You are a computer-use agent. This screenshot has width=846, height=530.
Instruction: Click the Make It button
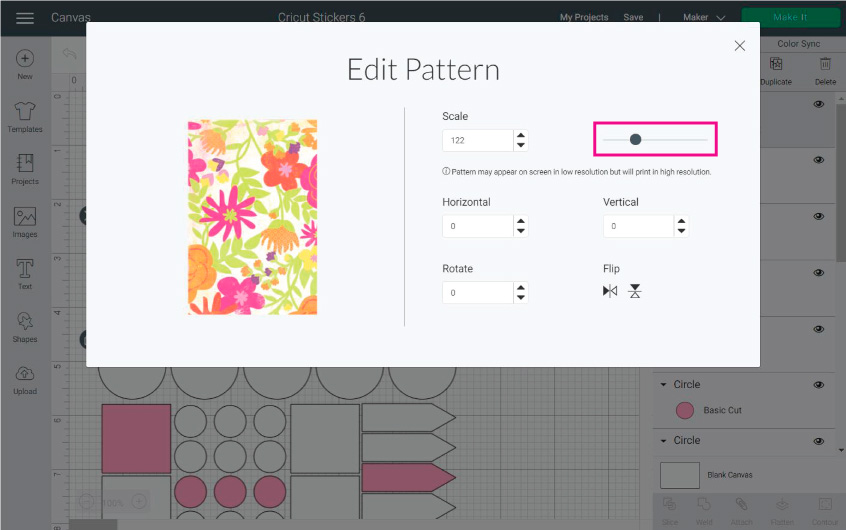(790, 17)
